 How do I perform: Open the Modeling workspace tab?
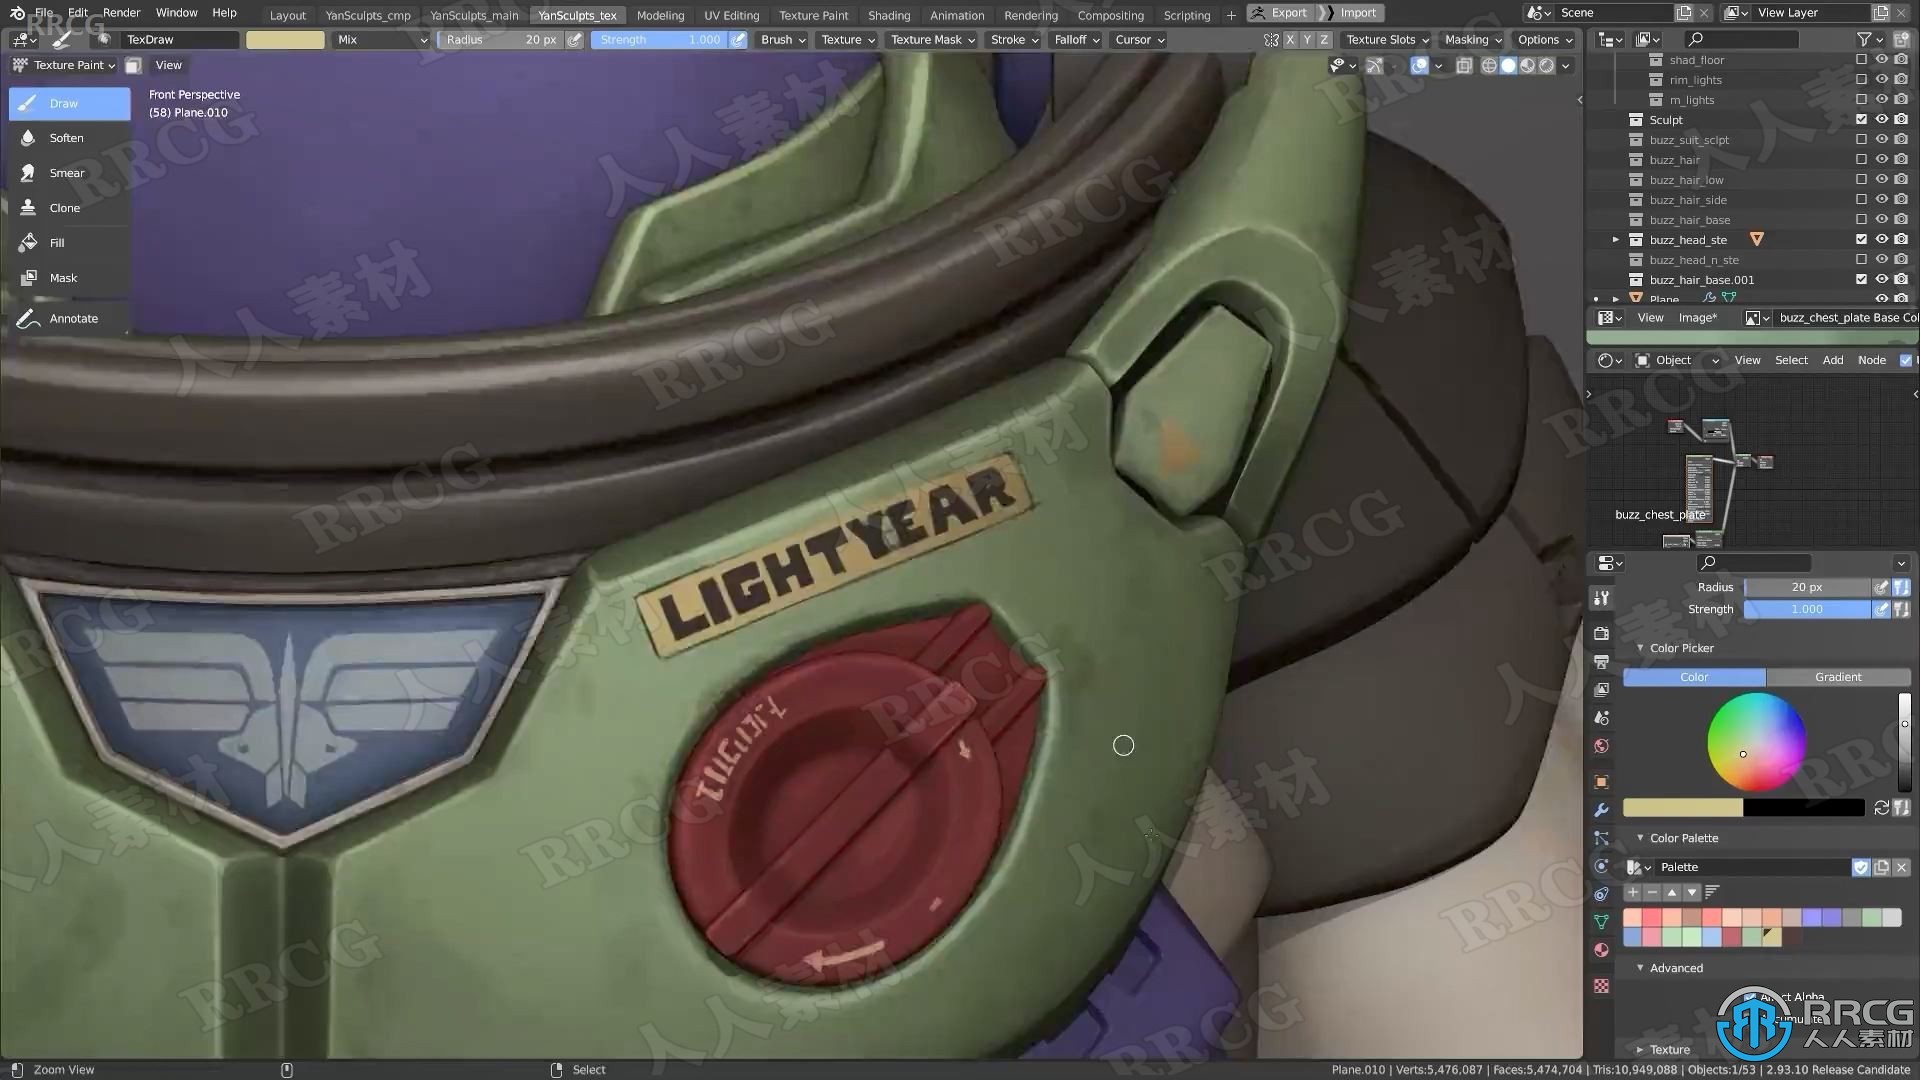[x=659, y=13]
